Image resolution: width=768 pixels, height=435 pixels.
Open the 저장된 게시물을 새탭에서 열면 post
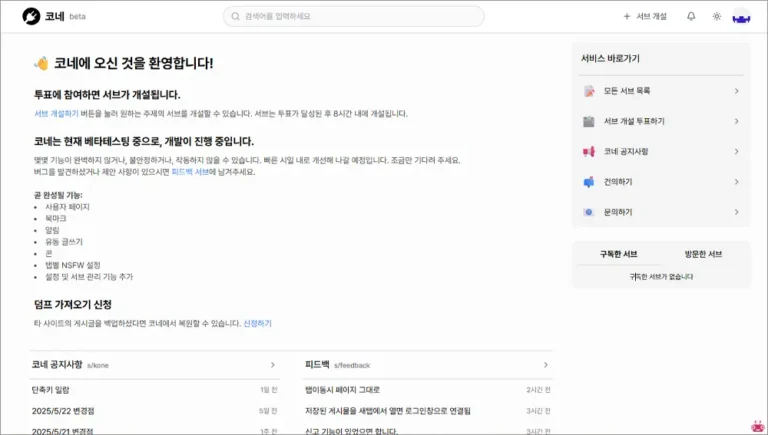click(x=387, y=411)
